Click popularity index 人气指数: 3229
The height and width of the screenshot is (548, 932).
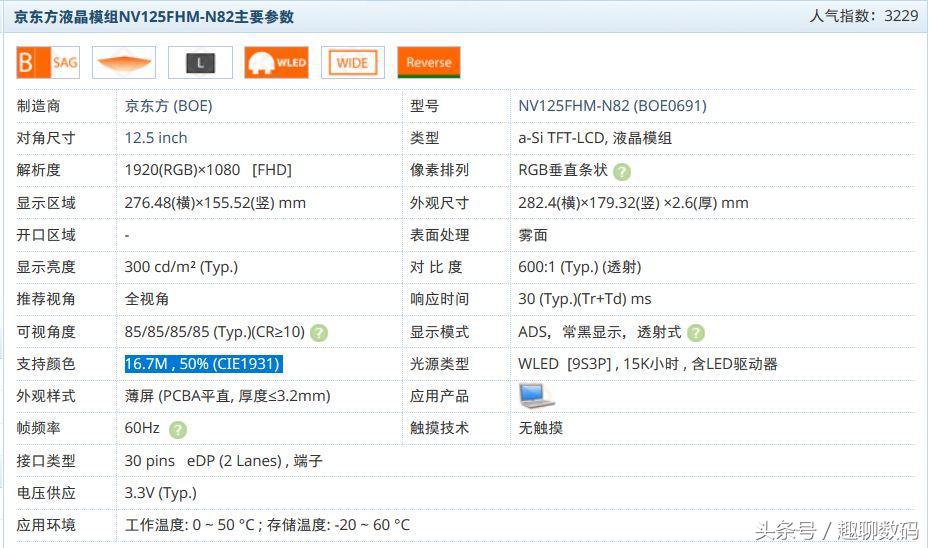point(864,16)
